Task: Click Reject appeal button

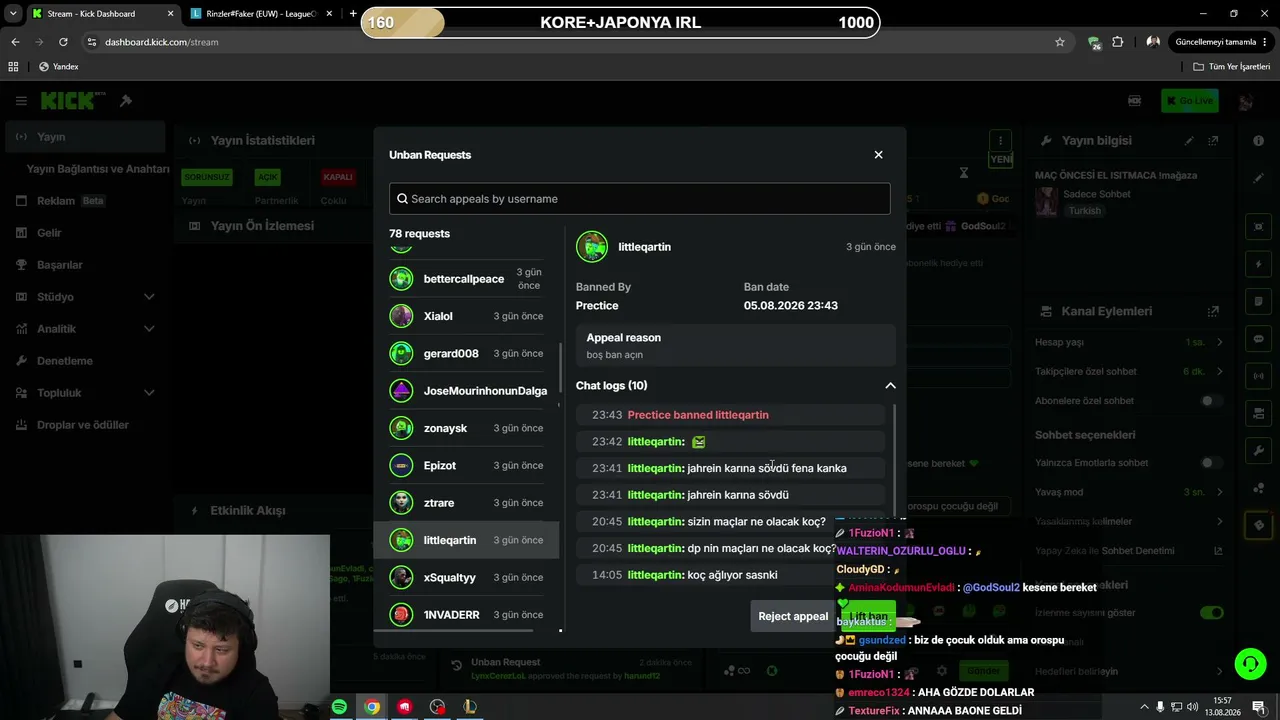Action: point(793,616)
